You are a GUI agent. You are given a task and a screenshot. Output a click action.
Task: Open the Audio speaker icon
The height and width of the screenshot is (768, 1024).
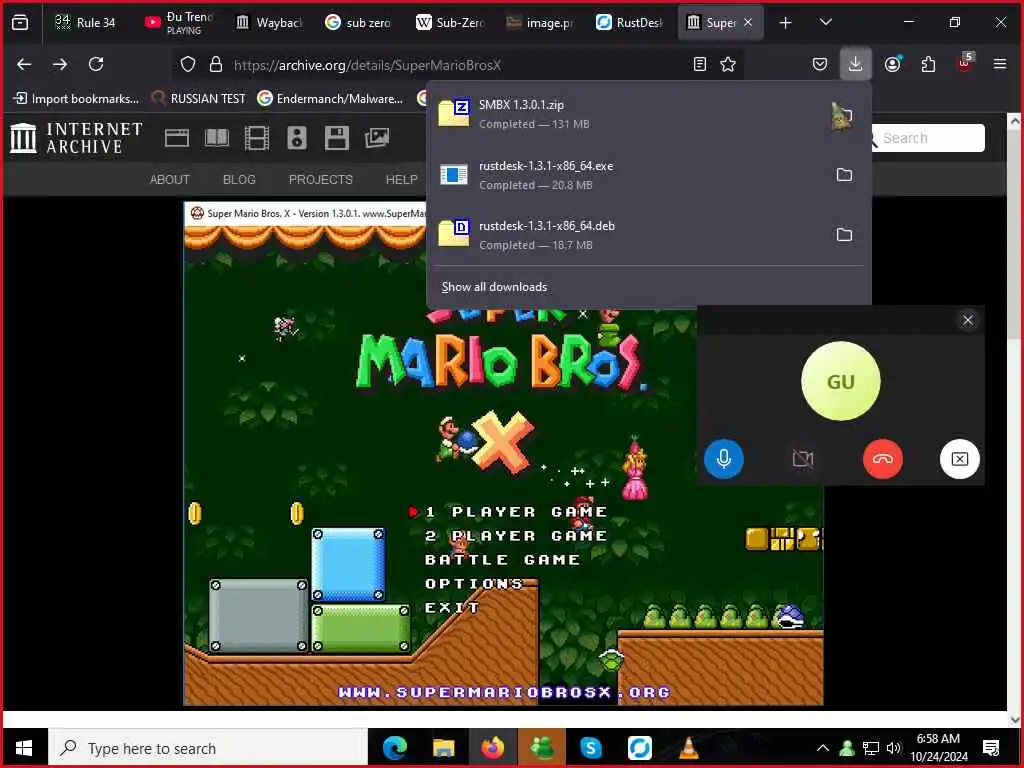click(296, 138)
